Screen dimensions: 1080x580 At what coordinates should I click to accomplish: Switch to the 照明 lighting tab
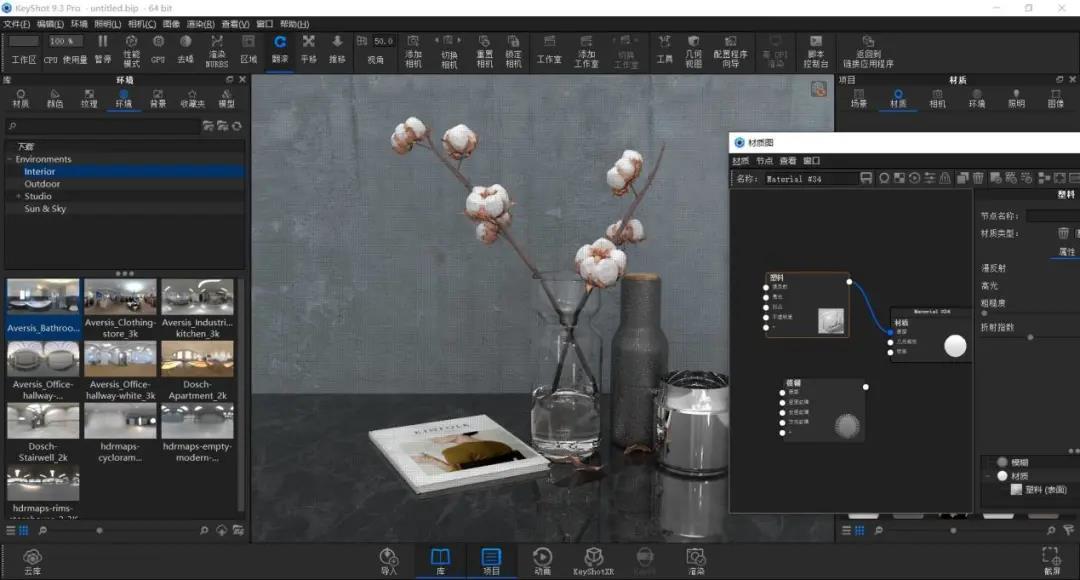coord(1016,98)
